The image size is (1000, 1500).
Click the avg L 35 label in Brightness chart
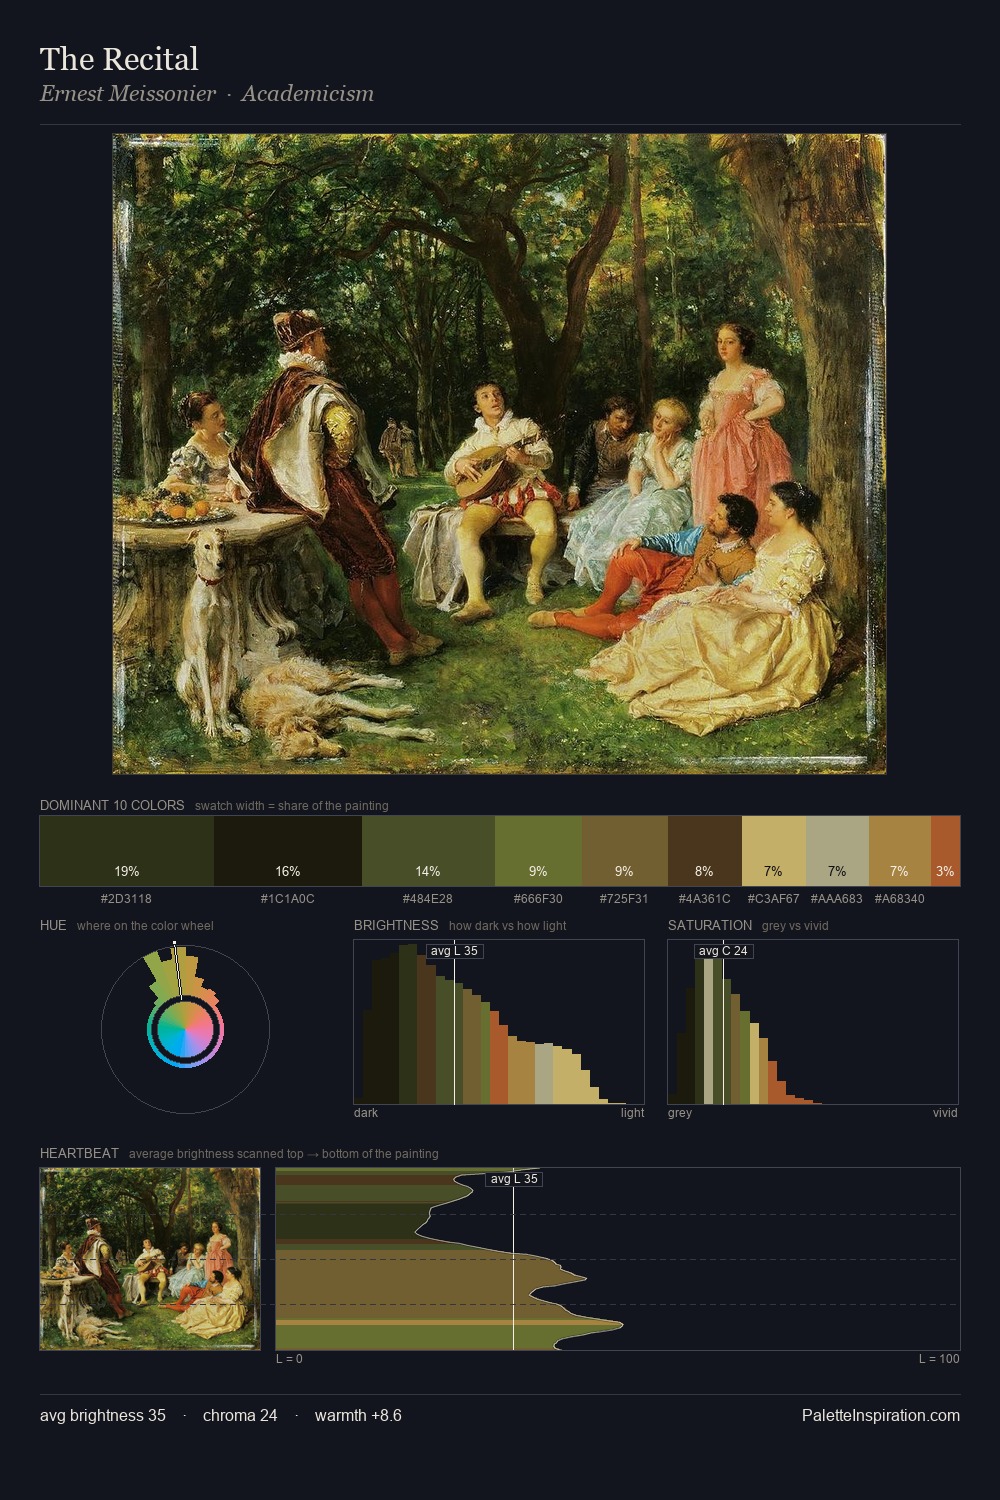tap(455, 951)
